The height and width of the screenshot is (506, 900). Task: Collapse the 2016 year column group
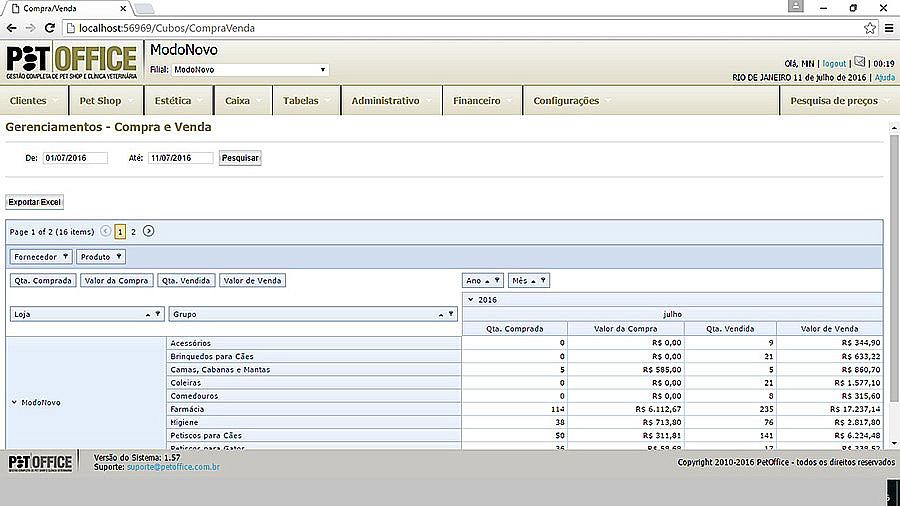click(x=471, y=299)
